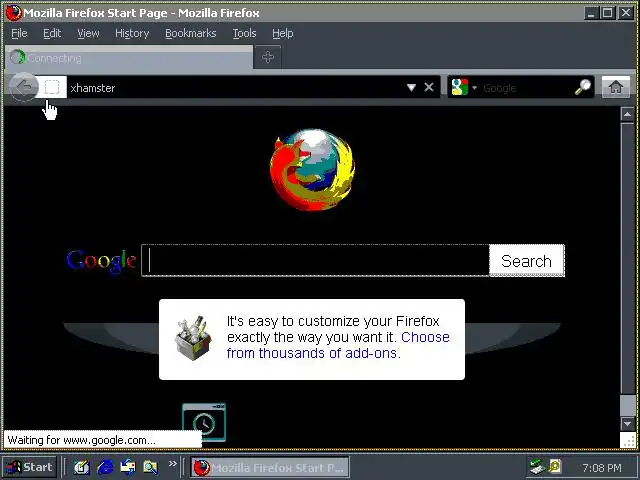Viewport: 640px width, 480px height.
Task: Click Show Desktop quick launch icon
Action: (x=81, y=467)
